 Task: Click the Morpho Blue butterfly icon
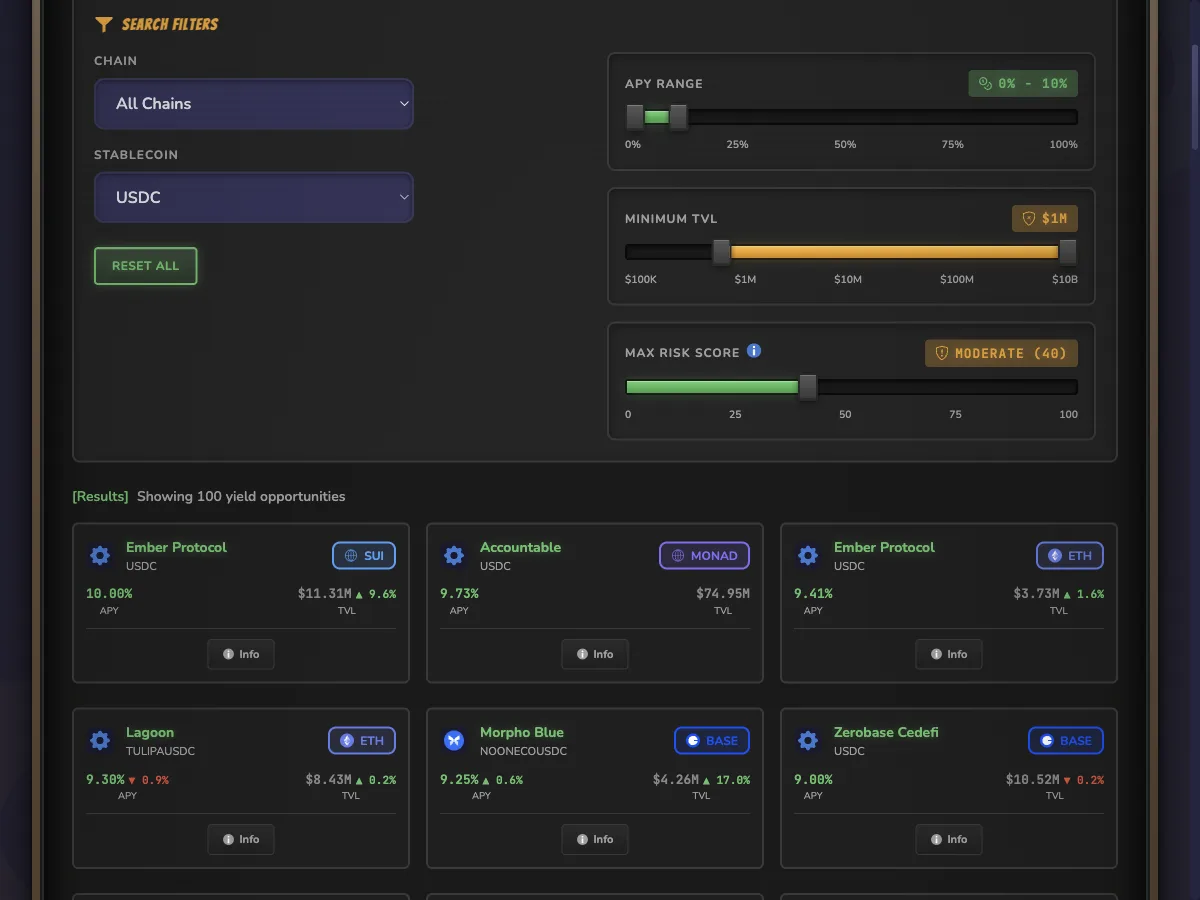pos(454,741)
